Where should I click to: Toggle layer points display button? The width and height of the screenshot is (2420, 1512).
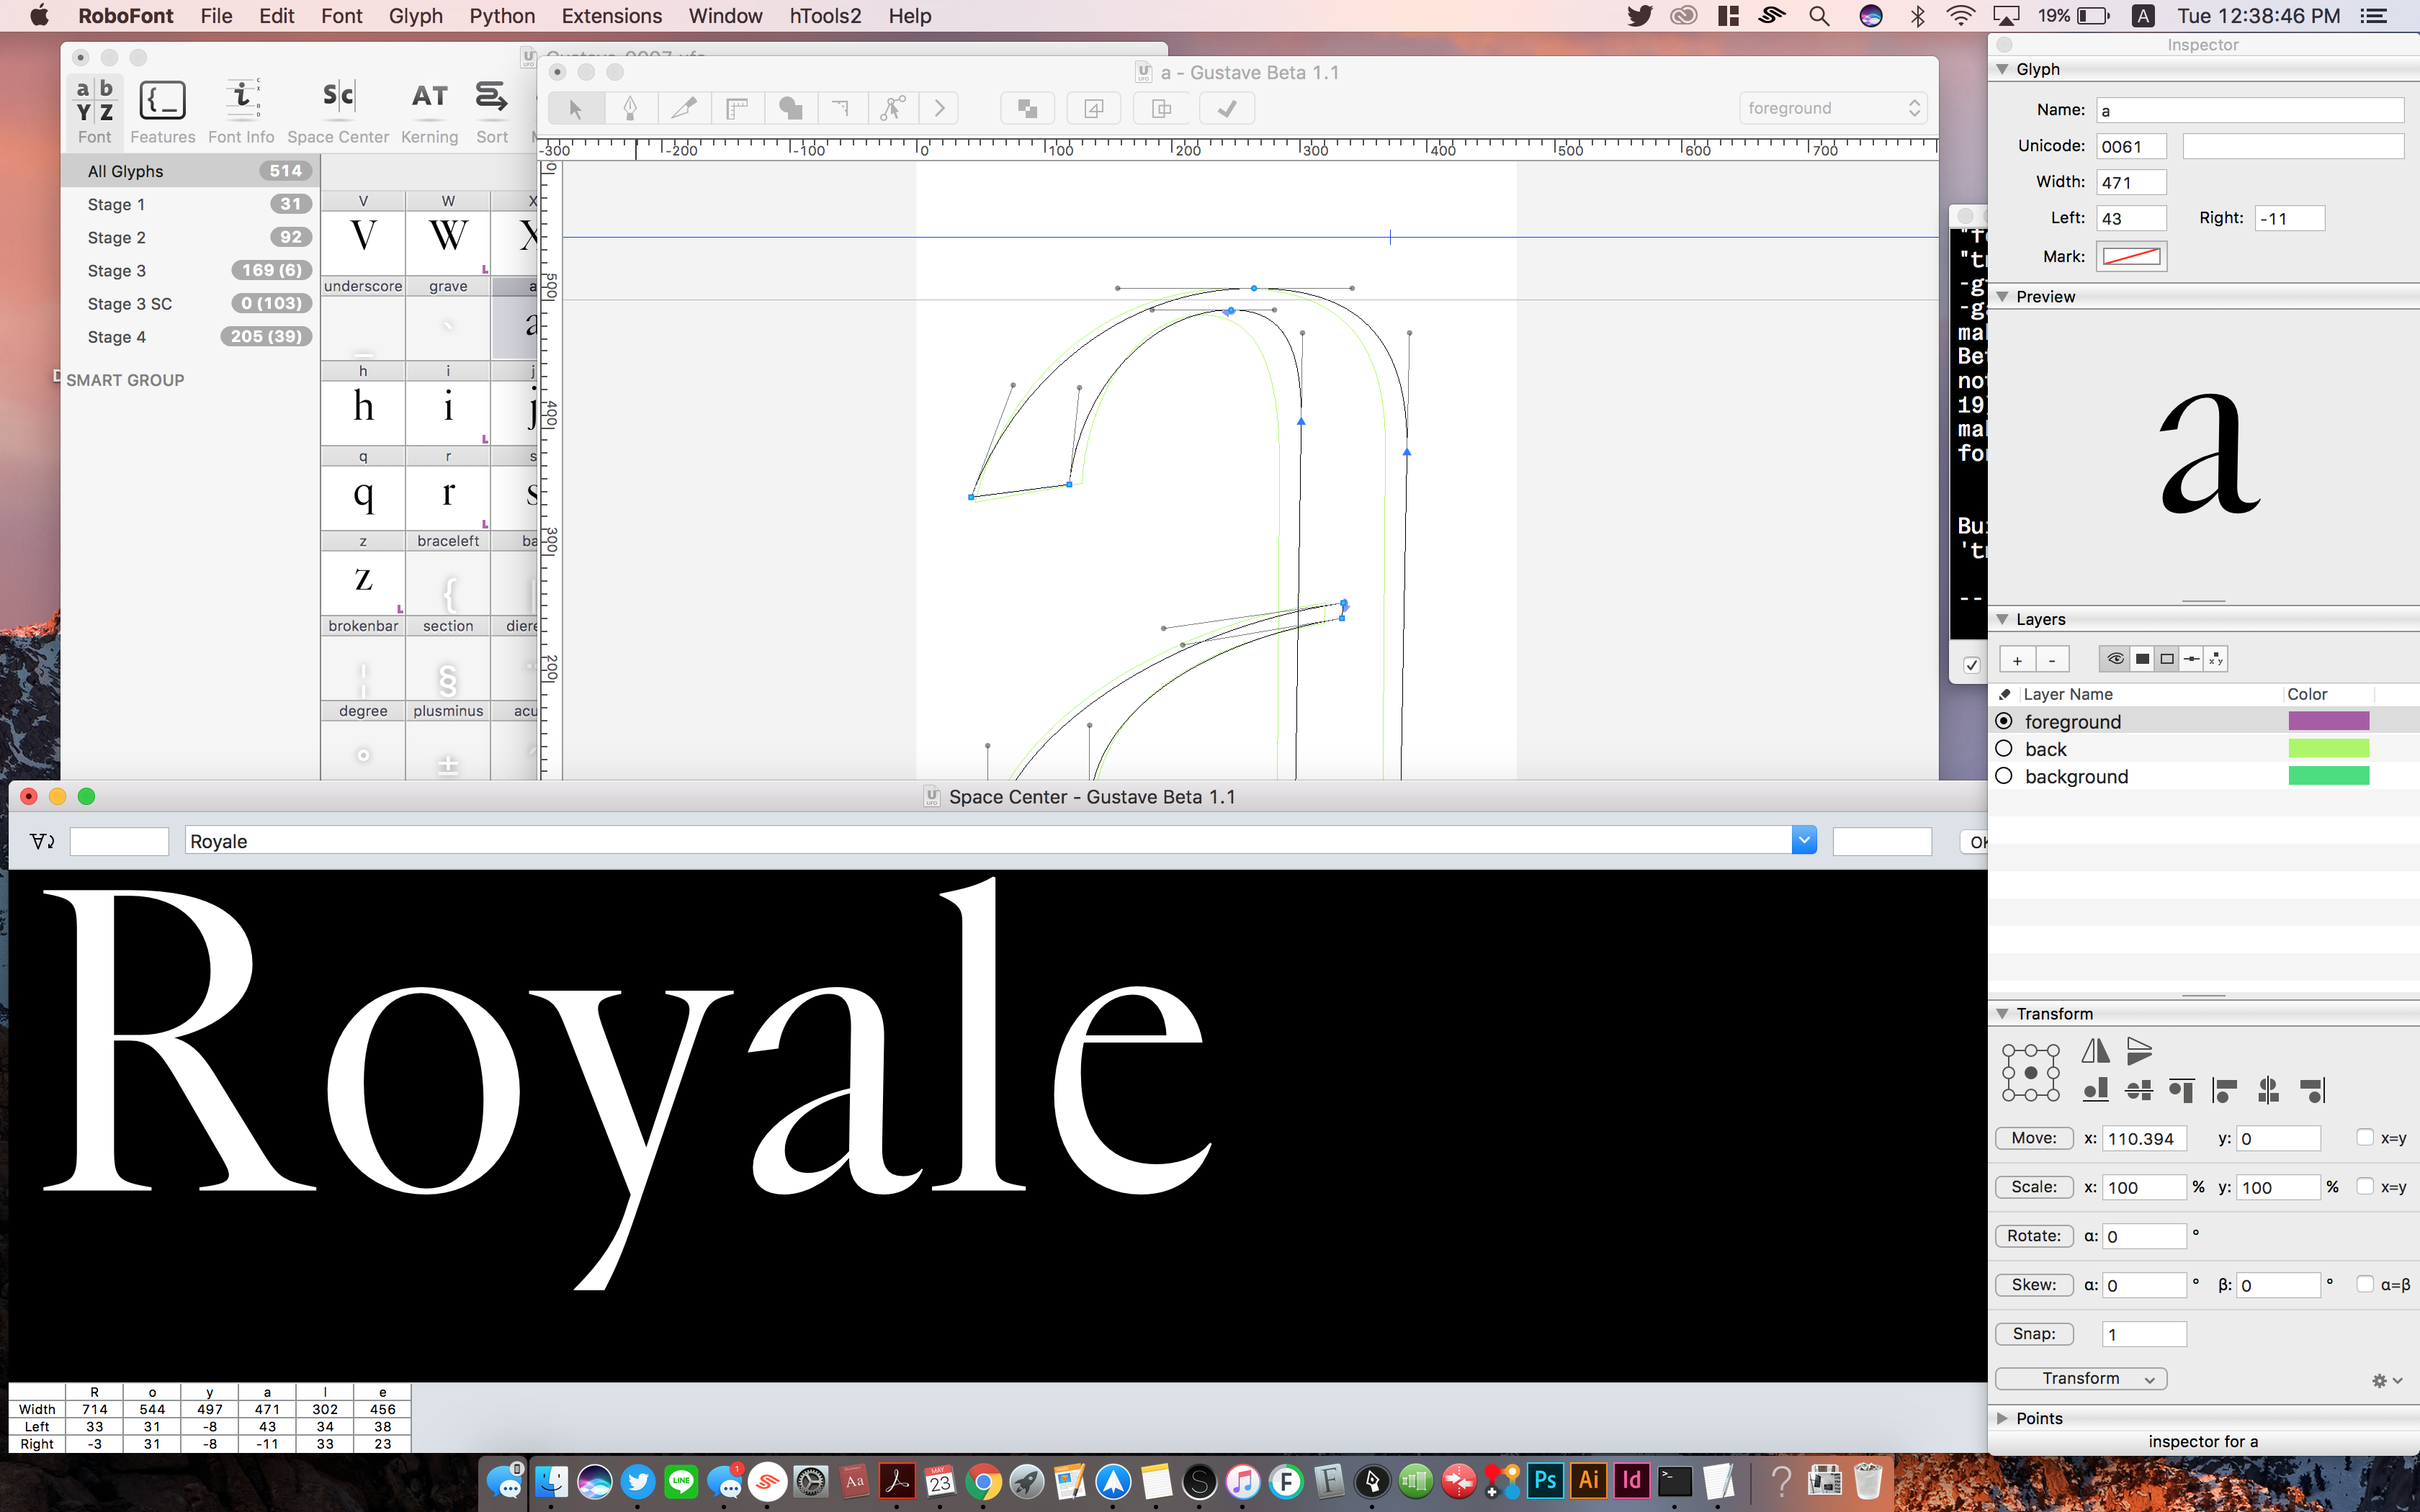click(x=2191, y=659)
